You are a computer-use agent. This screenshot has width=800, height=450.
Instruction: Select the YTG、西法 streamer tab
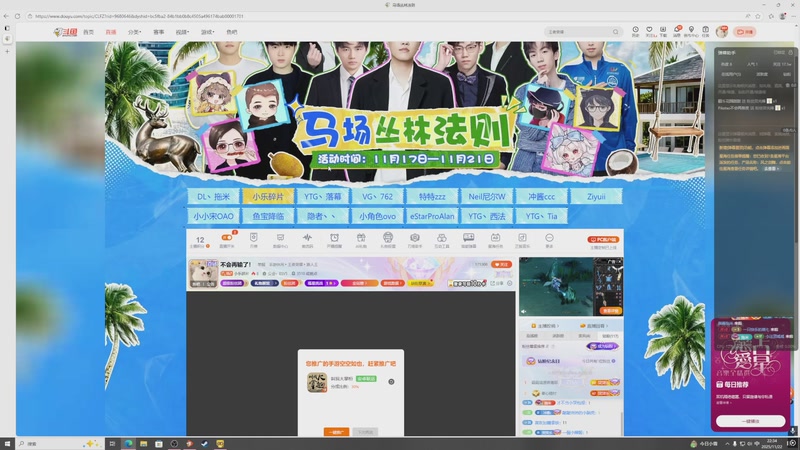click(487, 216)
